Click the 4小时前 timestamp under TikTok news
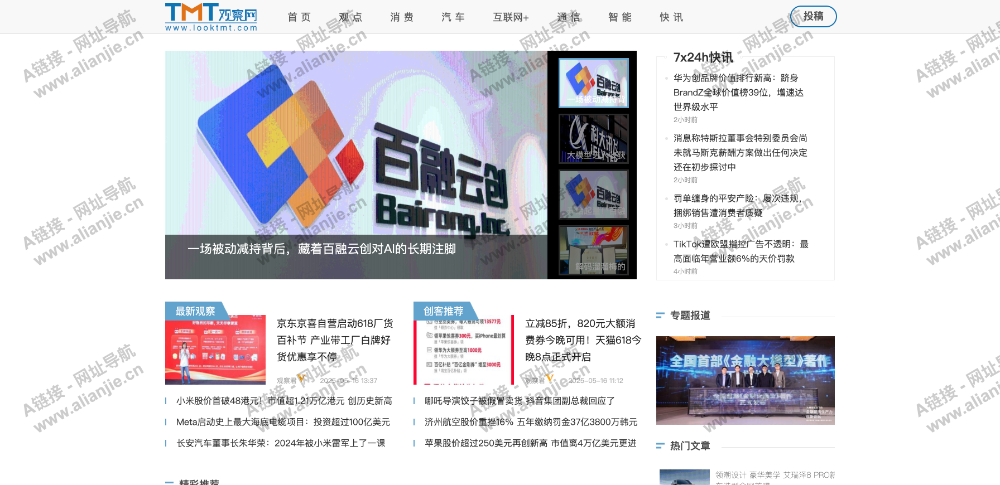The image size is (1000, 485). pyautogui.click(x=686, y=271)
